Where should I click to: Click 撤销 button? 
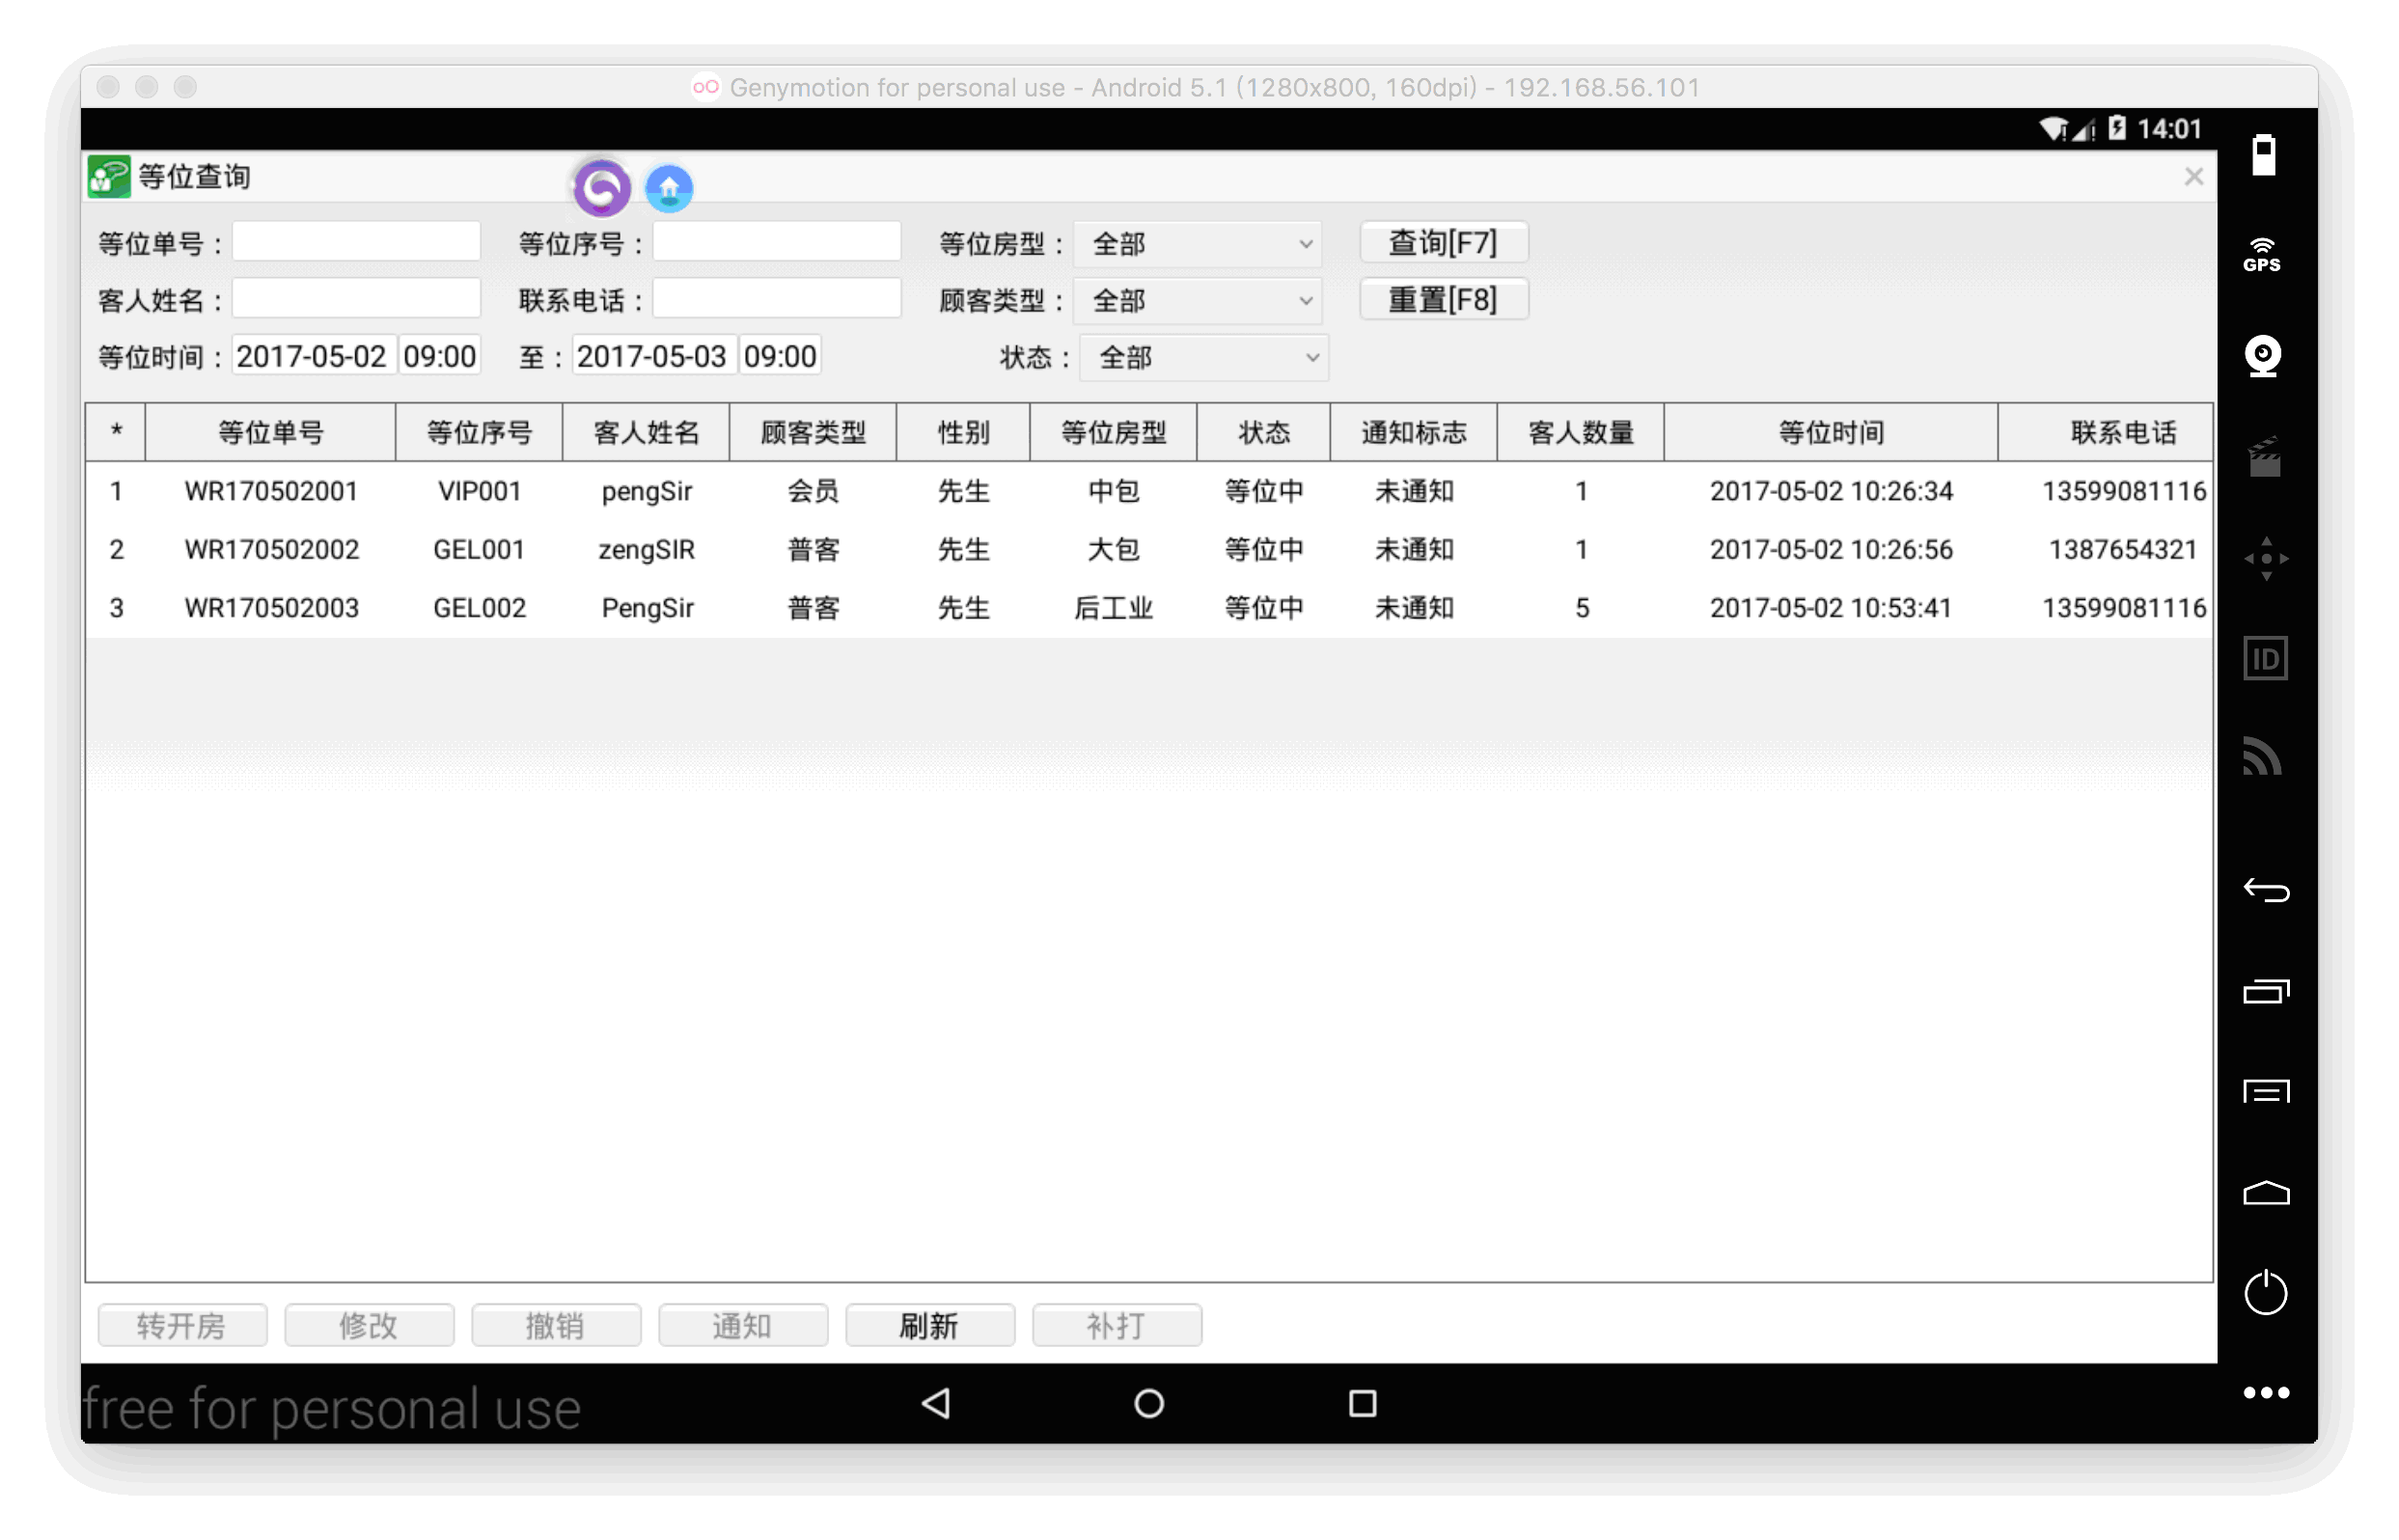(x=555, y=1326)
